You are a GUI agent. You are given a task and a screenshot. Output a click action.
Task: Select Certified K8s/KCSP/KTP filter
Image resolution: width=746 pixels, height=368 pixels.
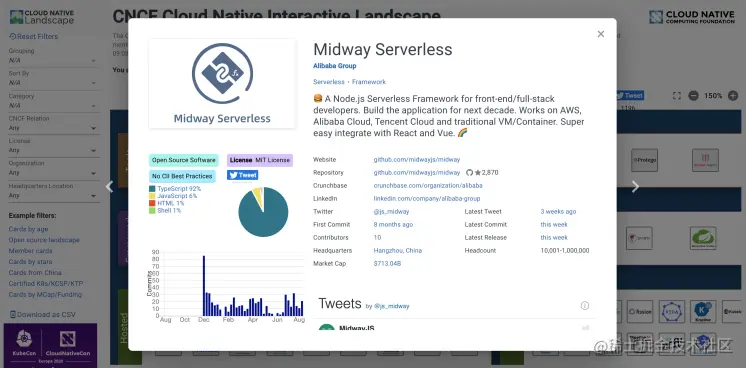pyautogui.click(x=46, y=284)
